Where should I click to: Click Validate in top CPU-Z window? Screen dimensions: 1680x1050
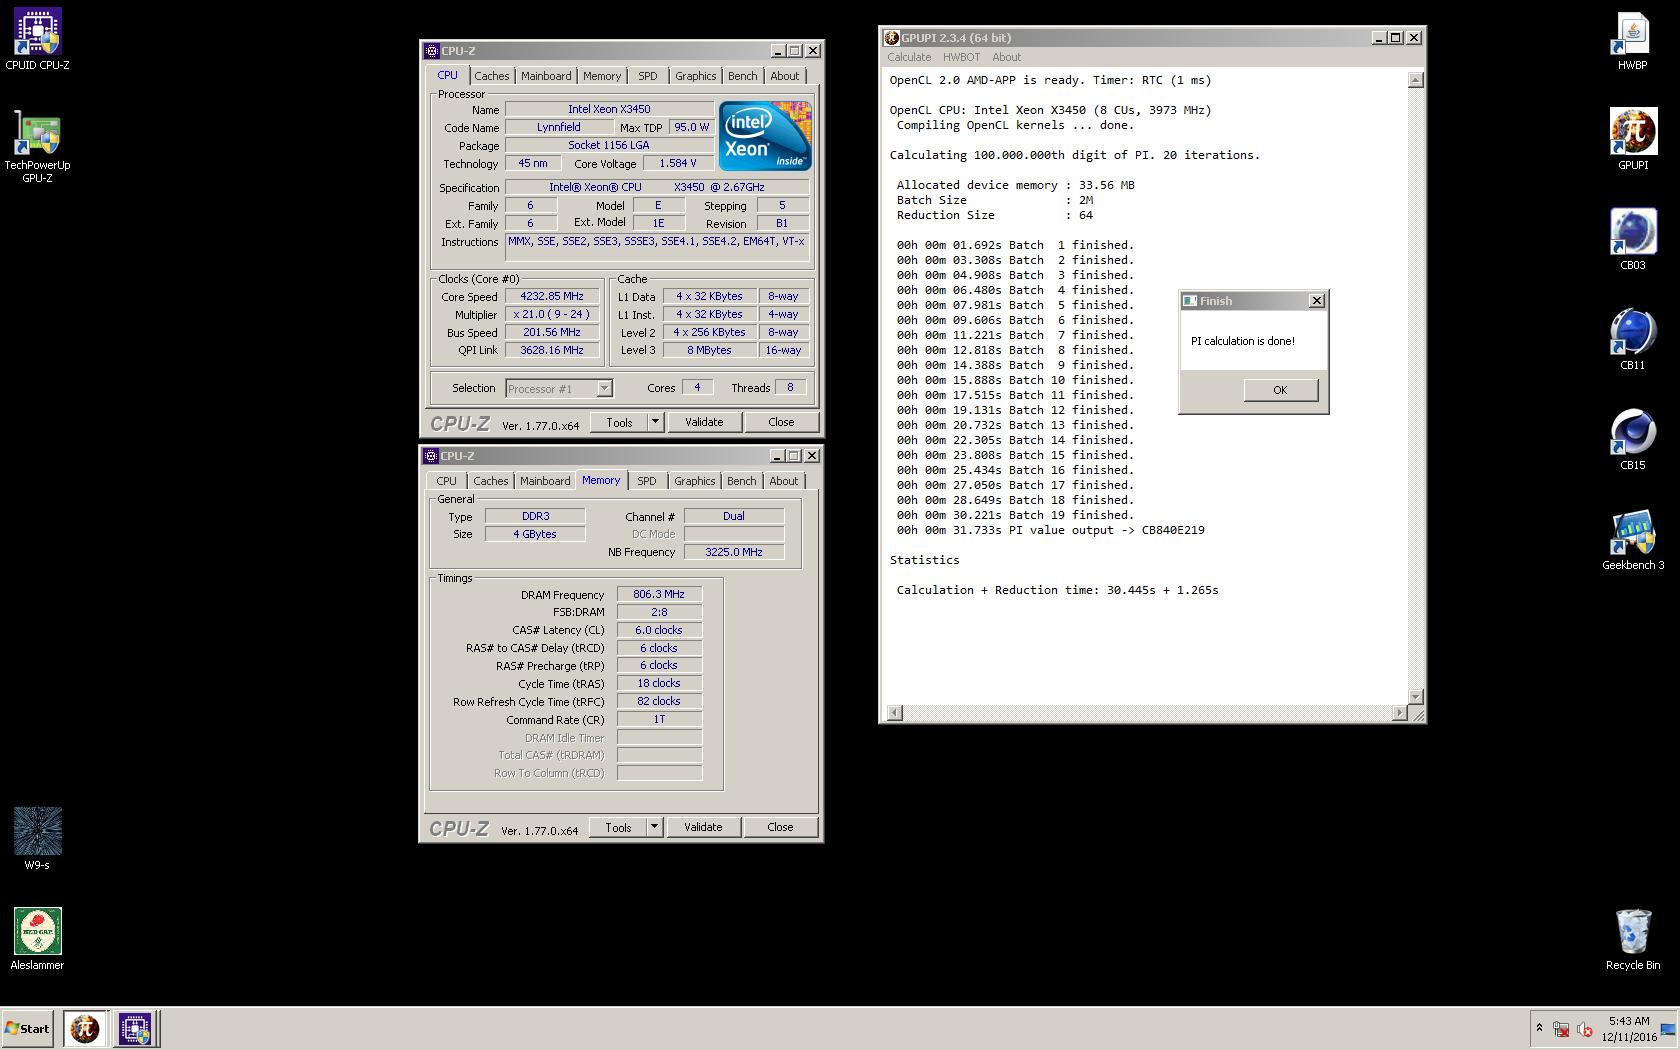pyautogui.click(x=704, y=422)
